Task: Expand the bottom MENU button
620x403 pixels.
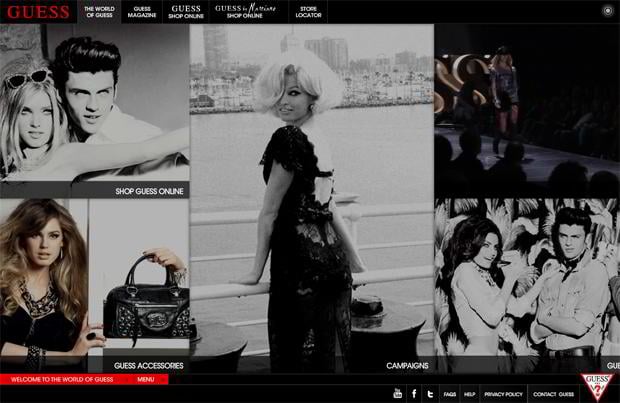Action: coord(145,380)
